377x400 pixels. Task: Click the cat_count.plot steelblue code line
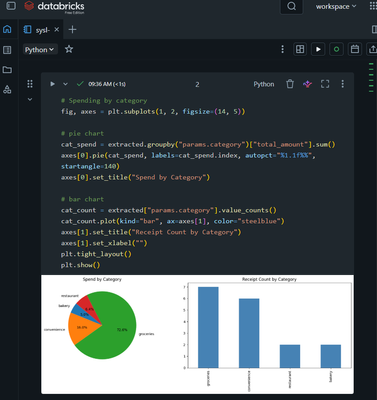click(x=173, y=221)
